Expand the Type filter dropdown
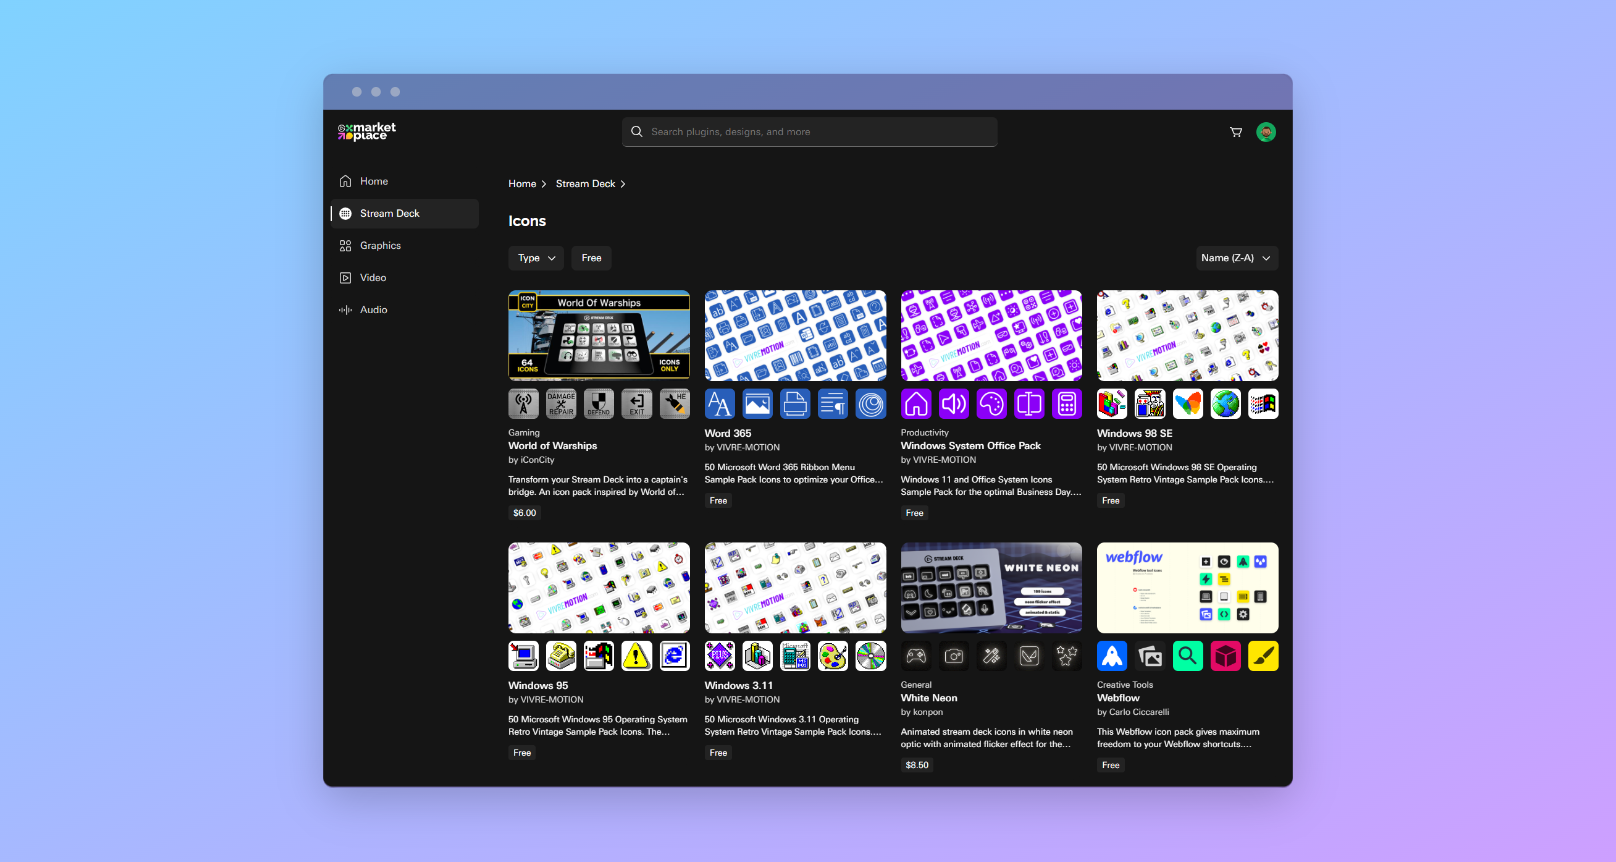The image size is (1616, 862). coord(536,258)
